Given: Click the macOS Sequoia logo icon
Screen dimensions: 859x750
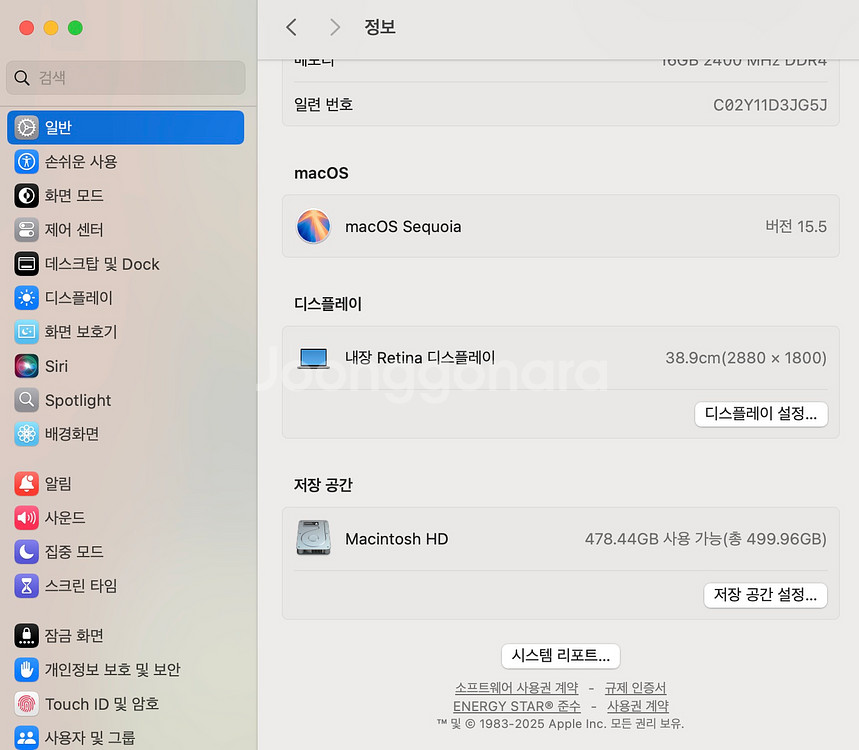Looking at the screenshot, I should [x=313, y=226].
